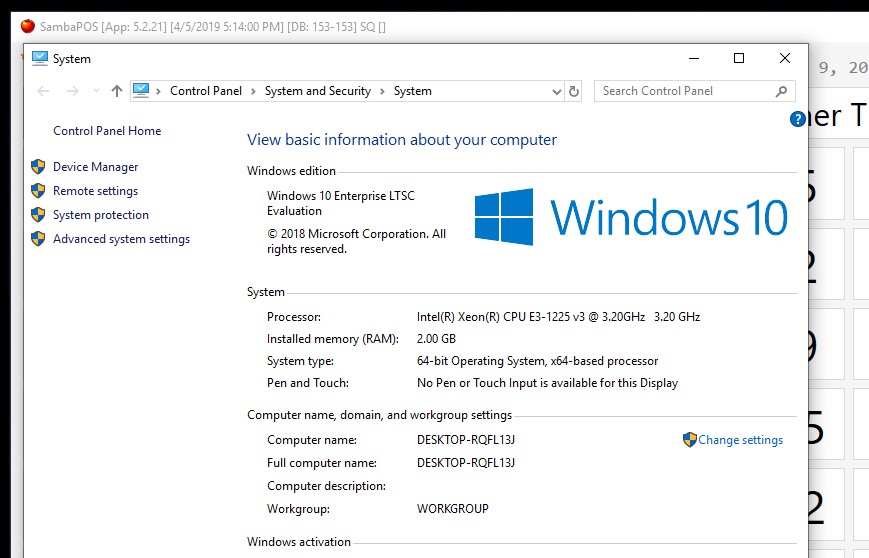
Task: Expand the address bar history dropdown
Action: coord(557,91)
